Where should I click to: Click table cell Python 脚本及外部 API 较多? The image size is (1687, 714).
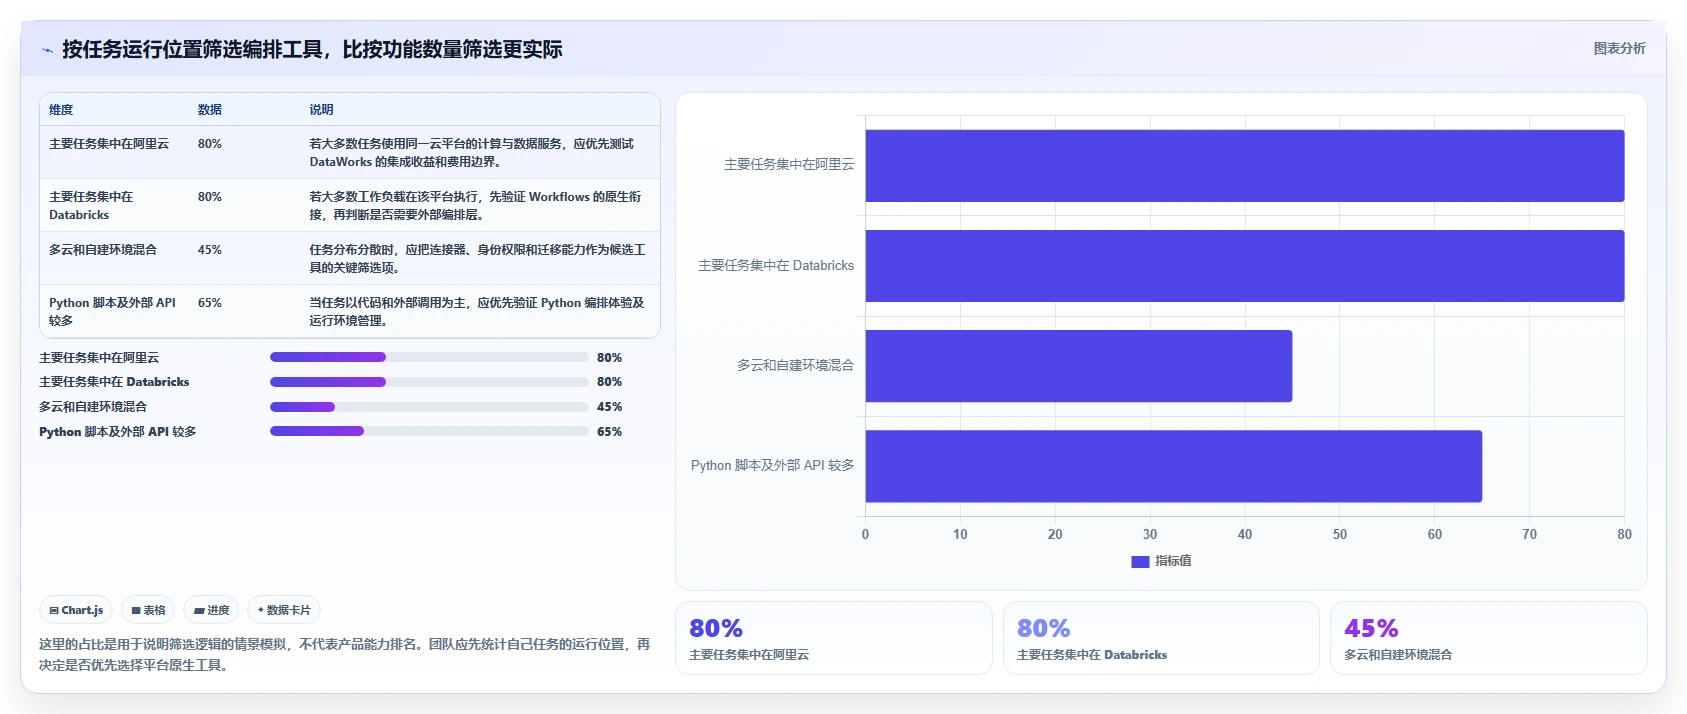(112, 312)
